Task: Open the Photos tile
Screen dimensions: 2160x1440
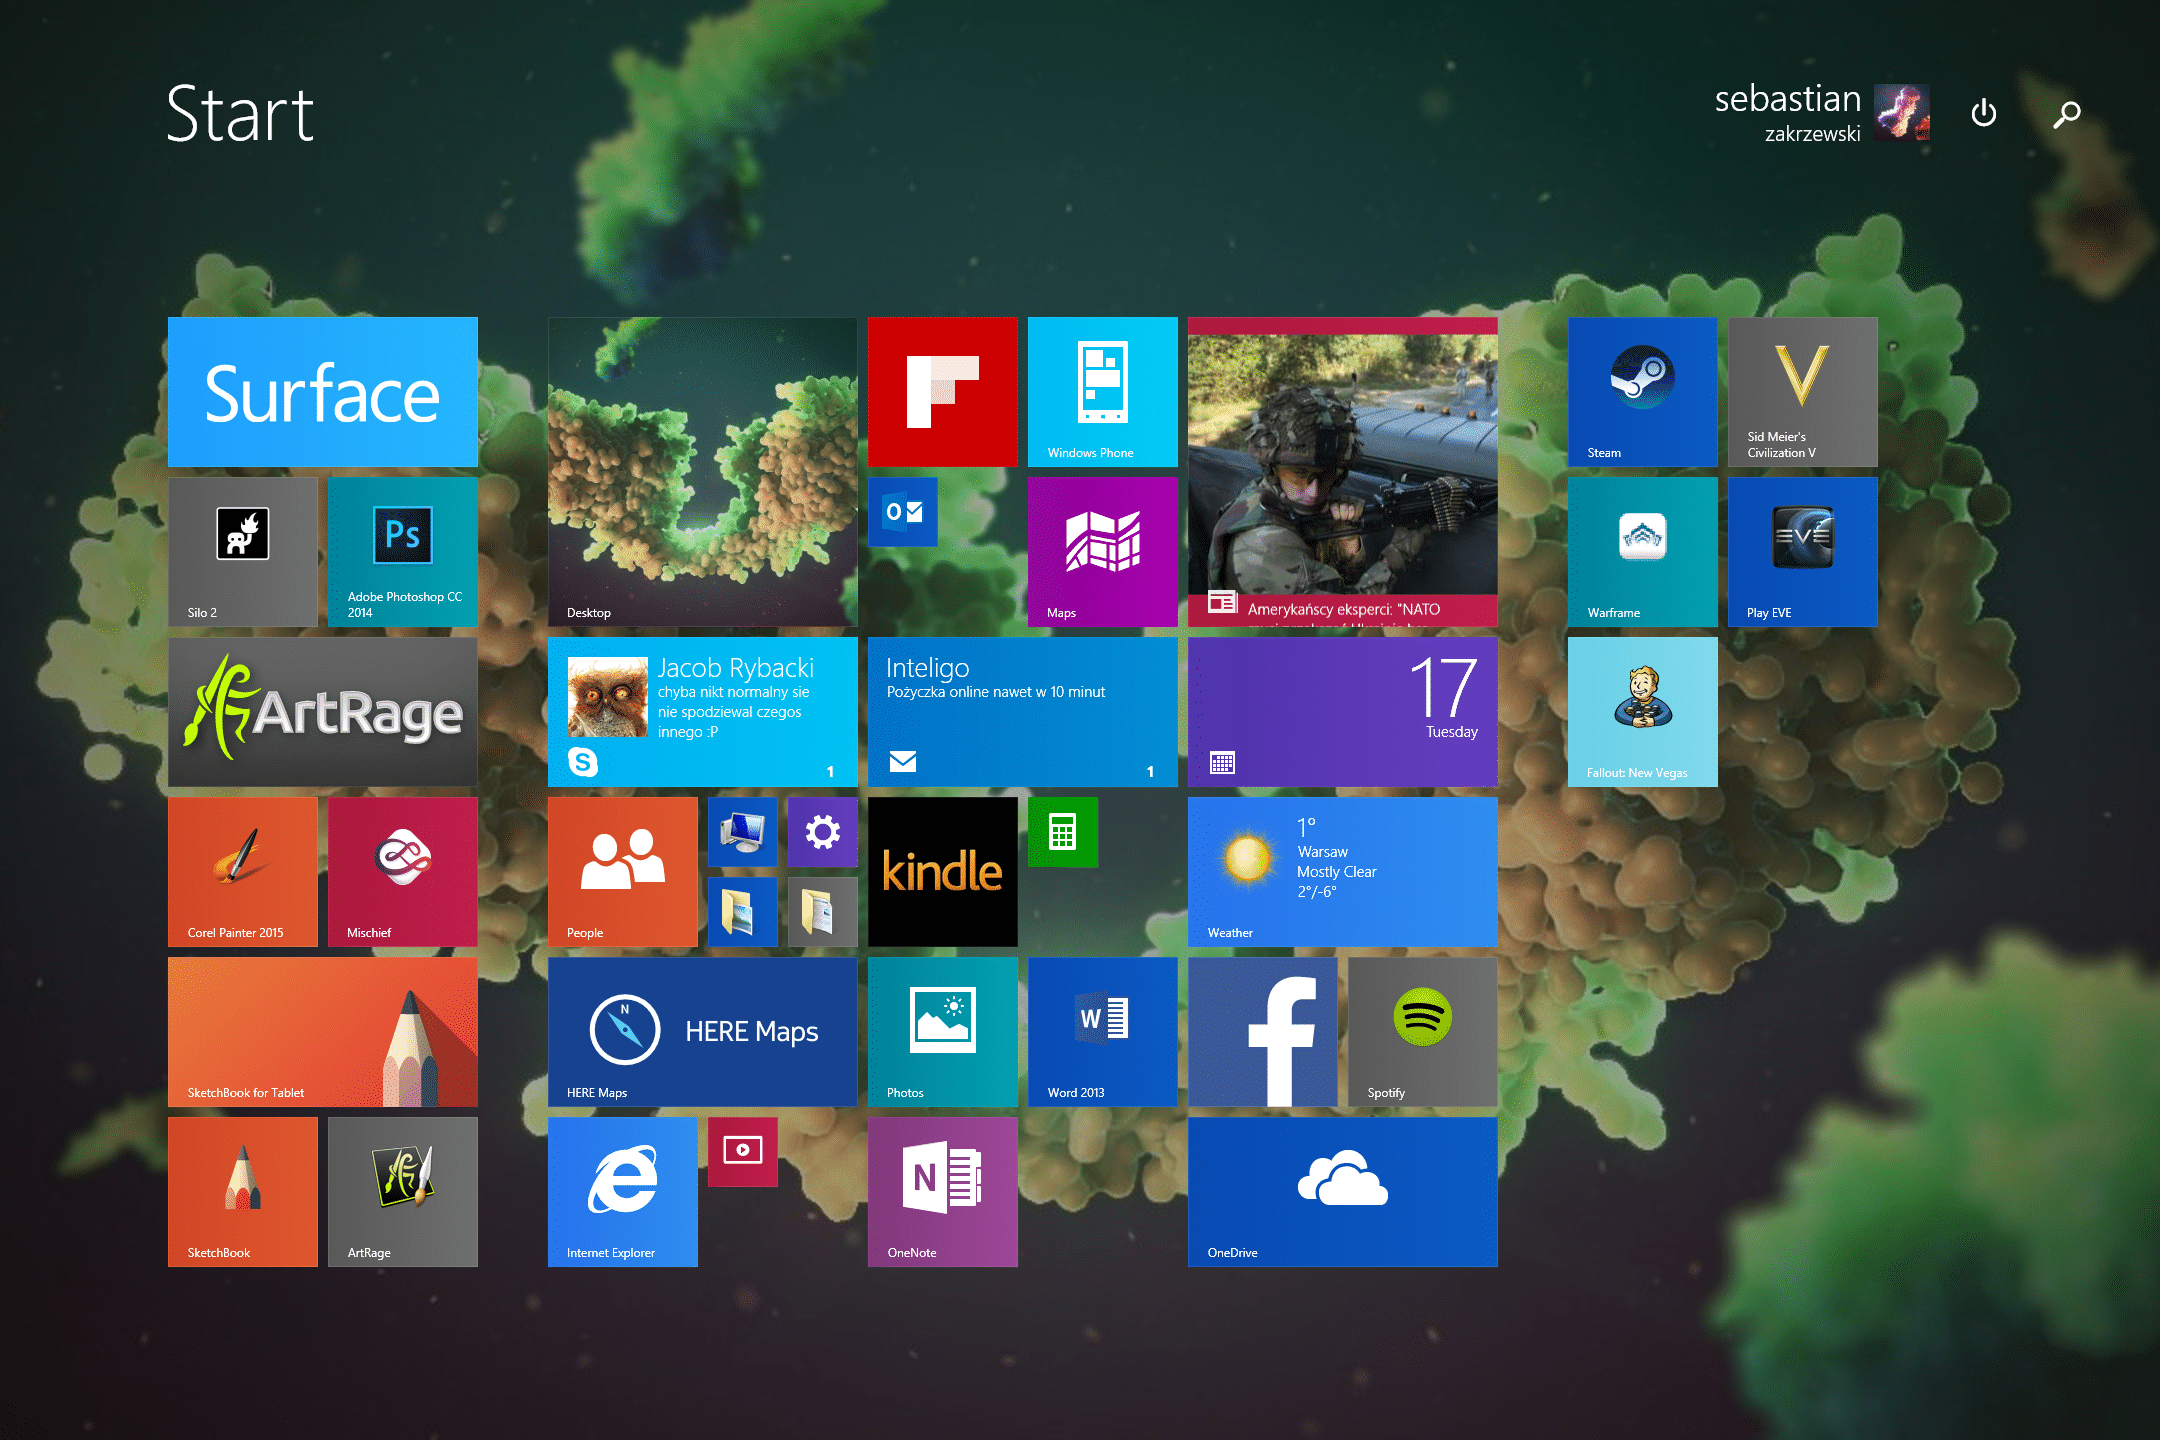Action: pos(943,1032)
